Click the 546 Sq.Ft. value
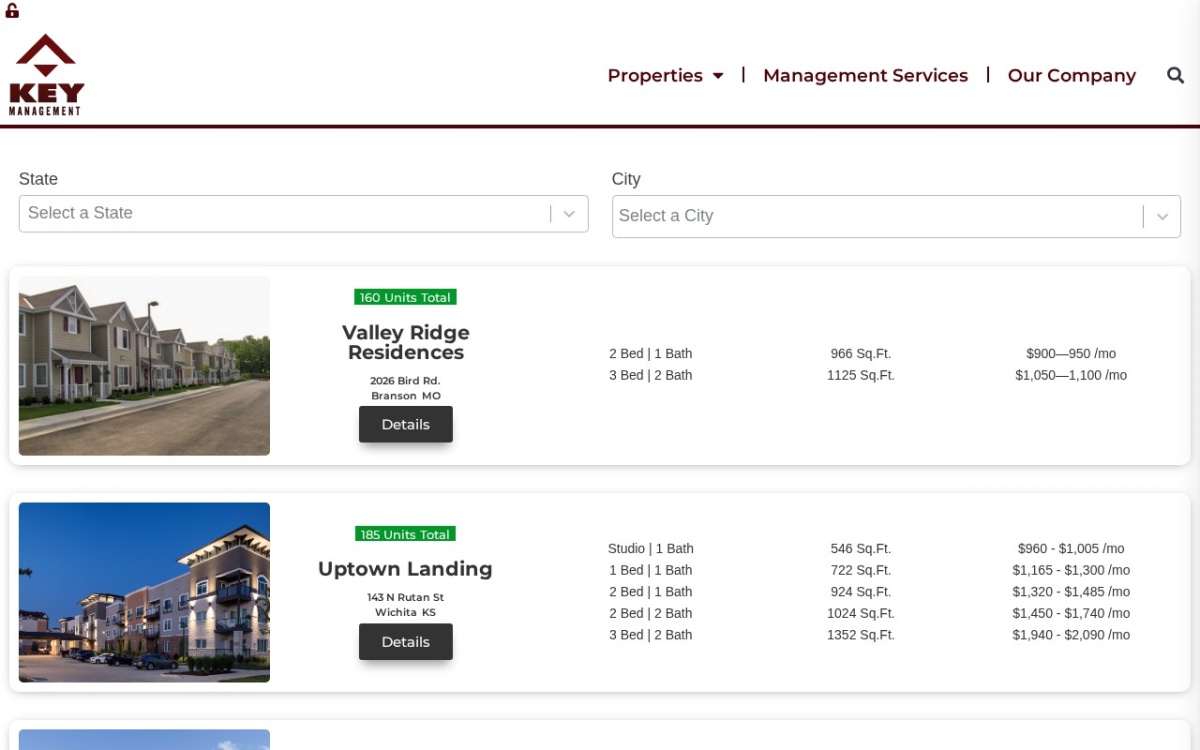This screenshot has width=1200, height=750. pos(861,548)
